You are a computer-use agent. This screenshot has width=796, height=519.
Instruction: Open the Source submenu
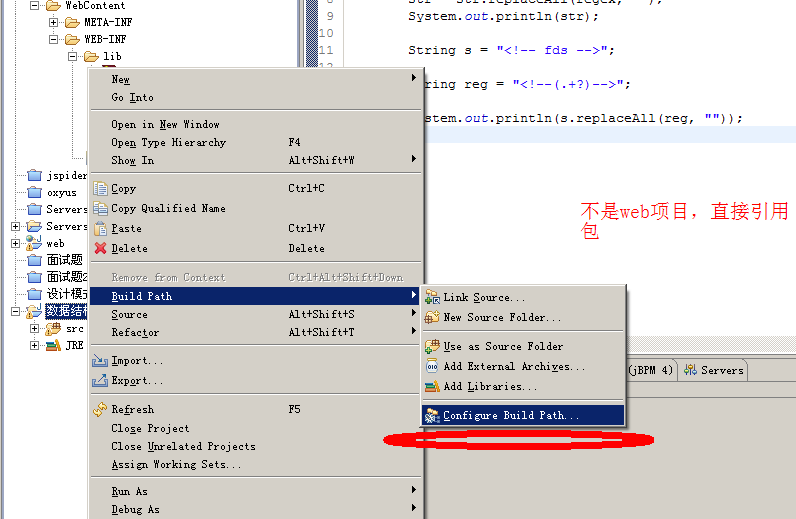pos(256,314)
